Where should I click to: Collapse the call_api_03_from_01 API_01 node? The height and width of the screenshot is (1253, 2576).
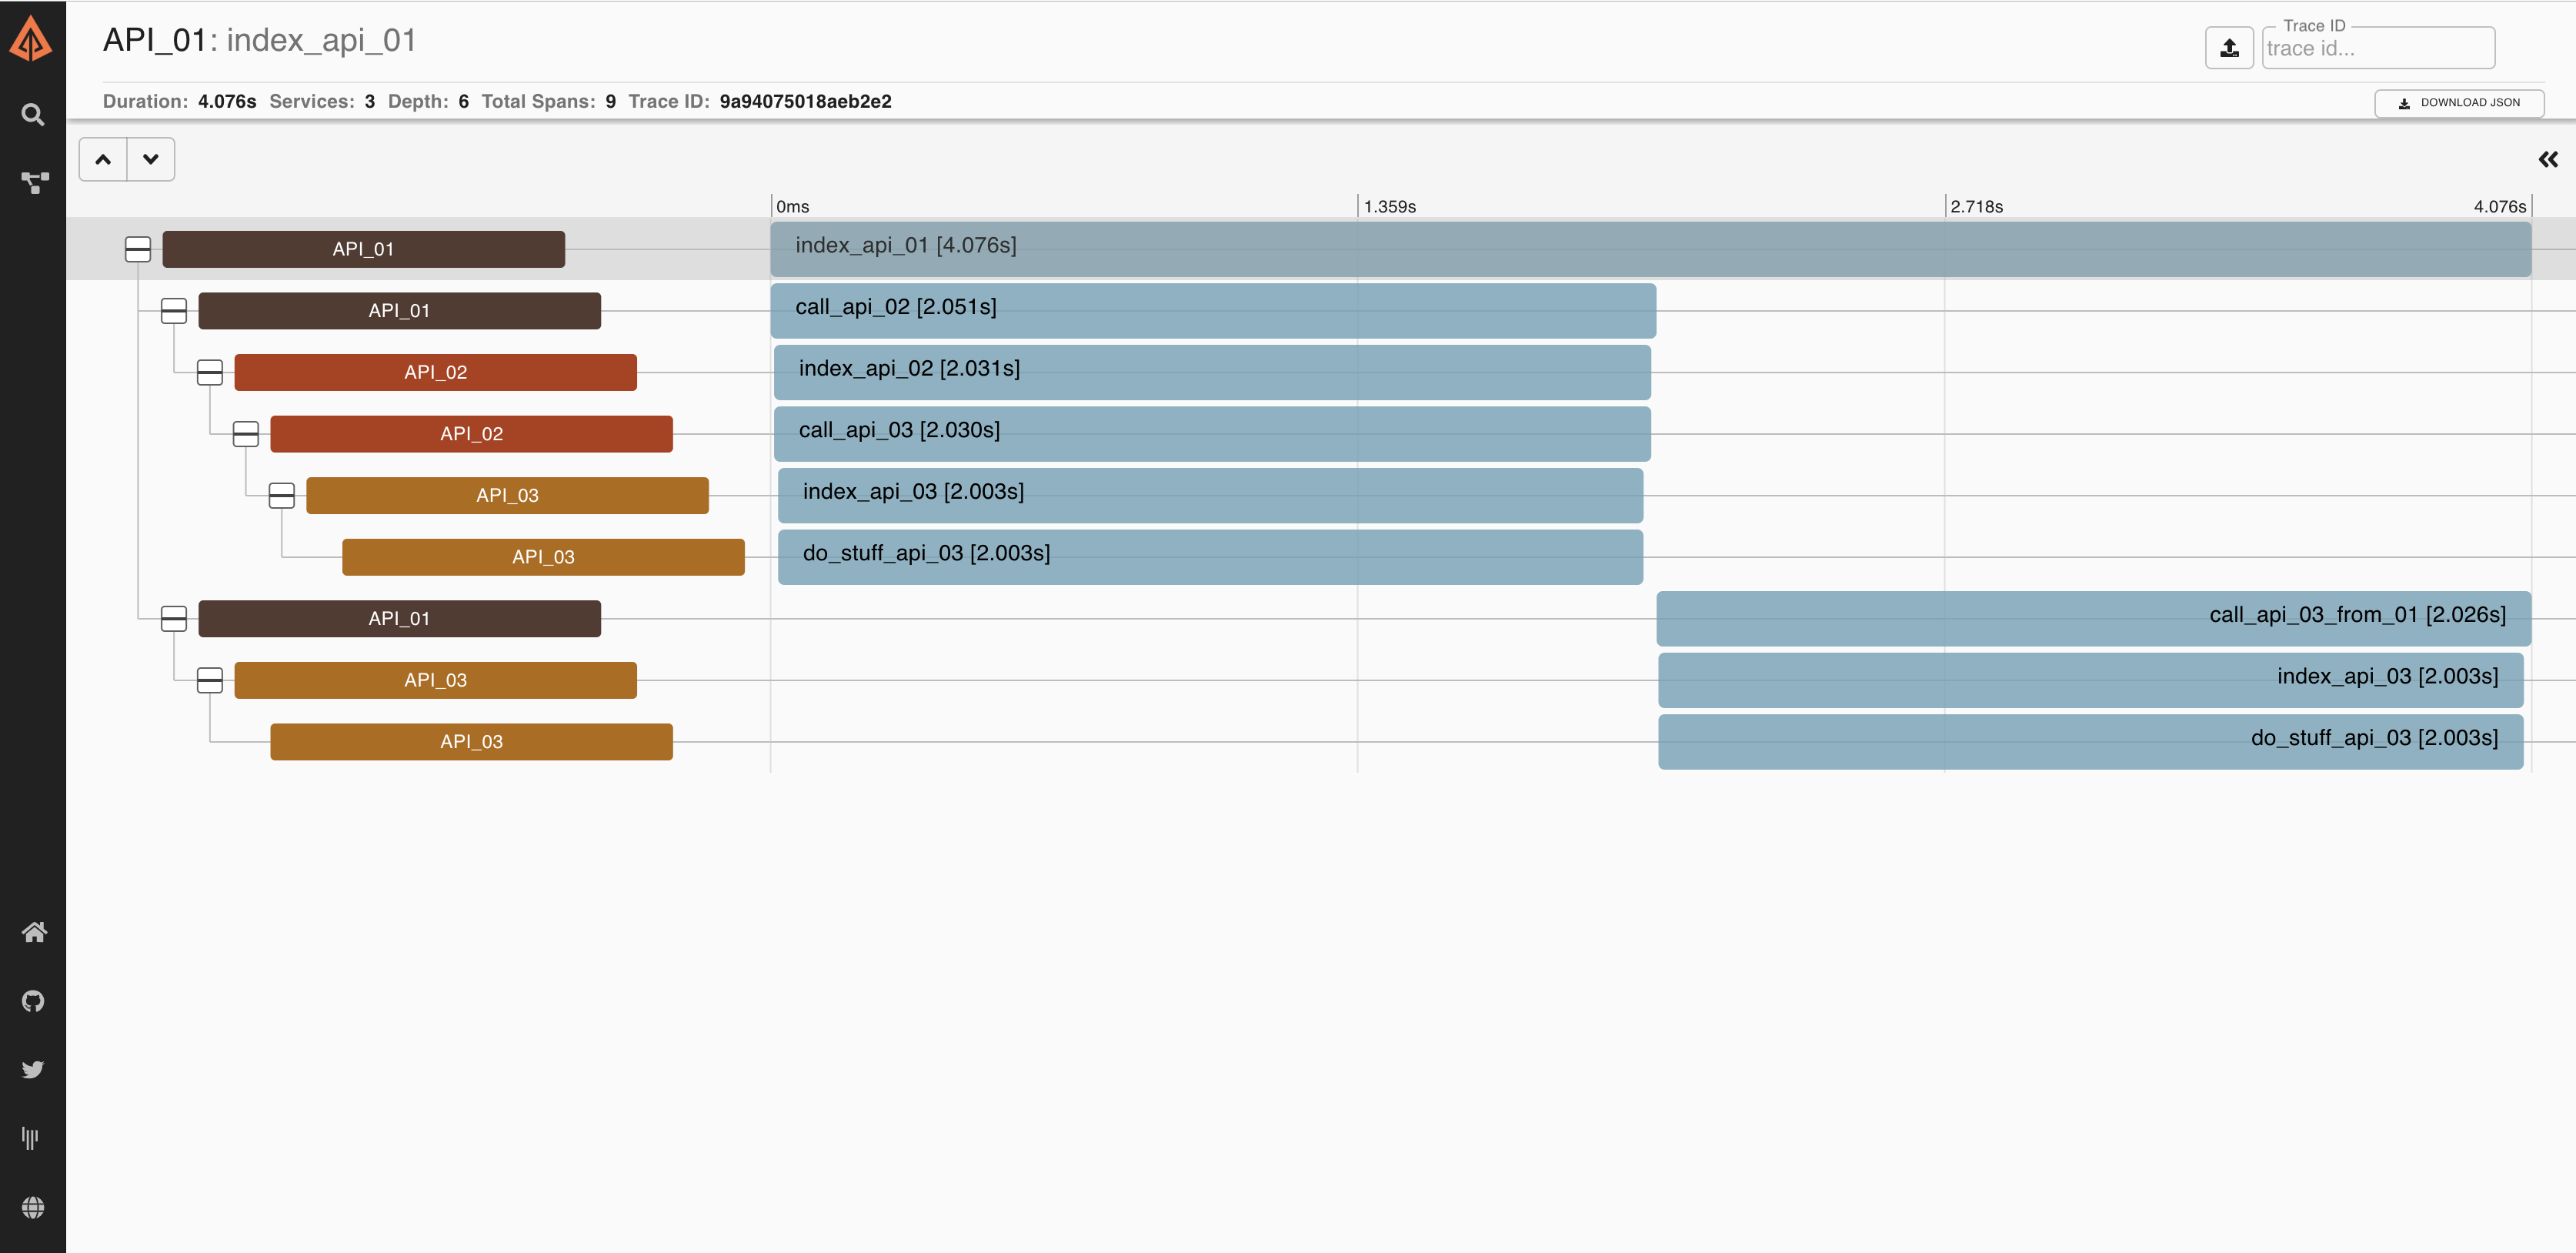pos(174,618)
